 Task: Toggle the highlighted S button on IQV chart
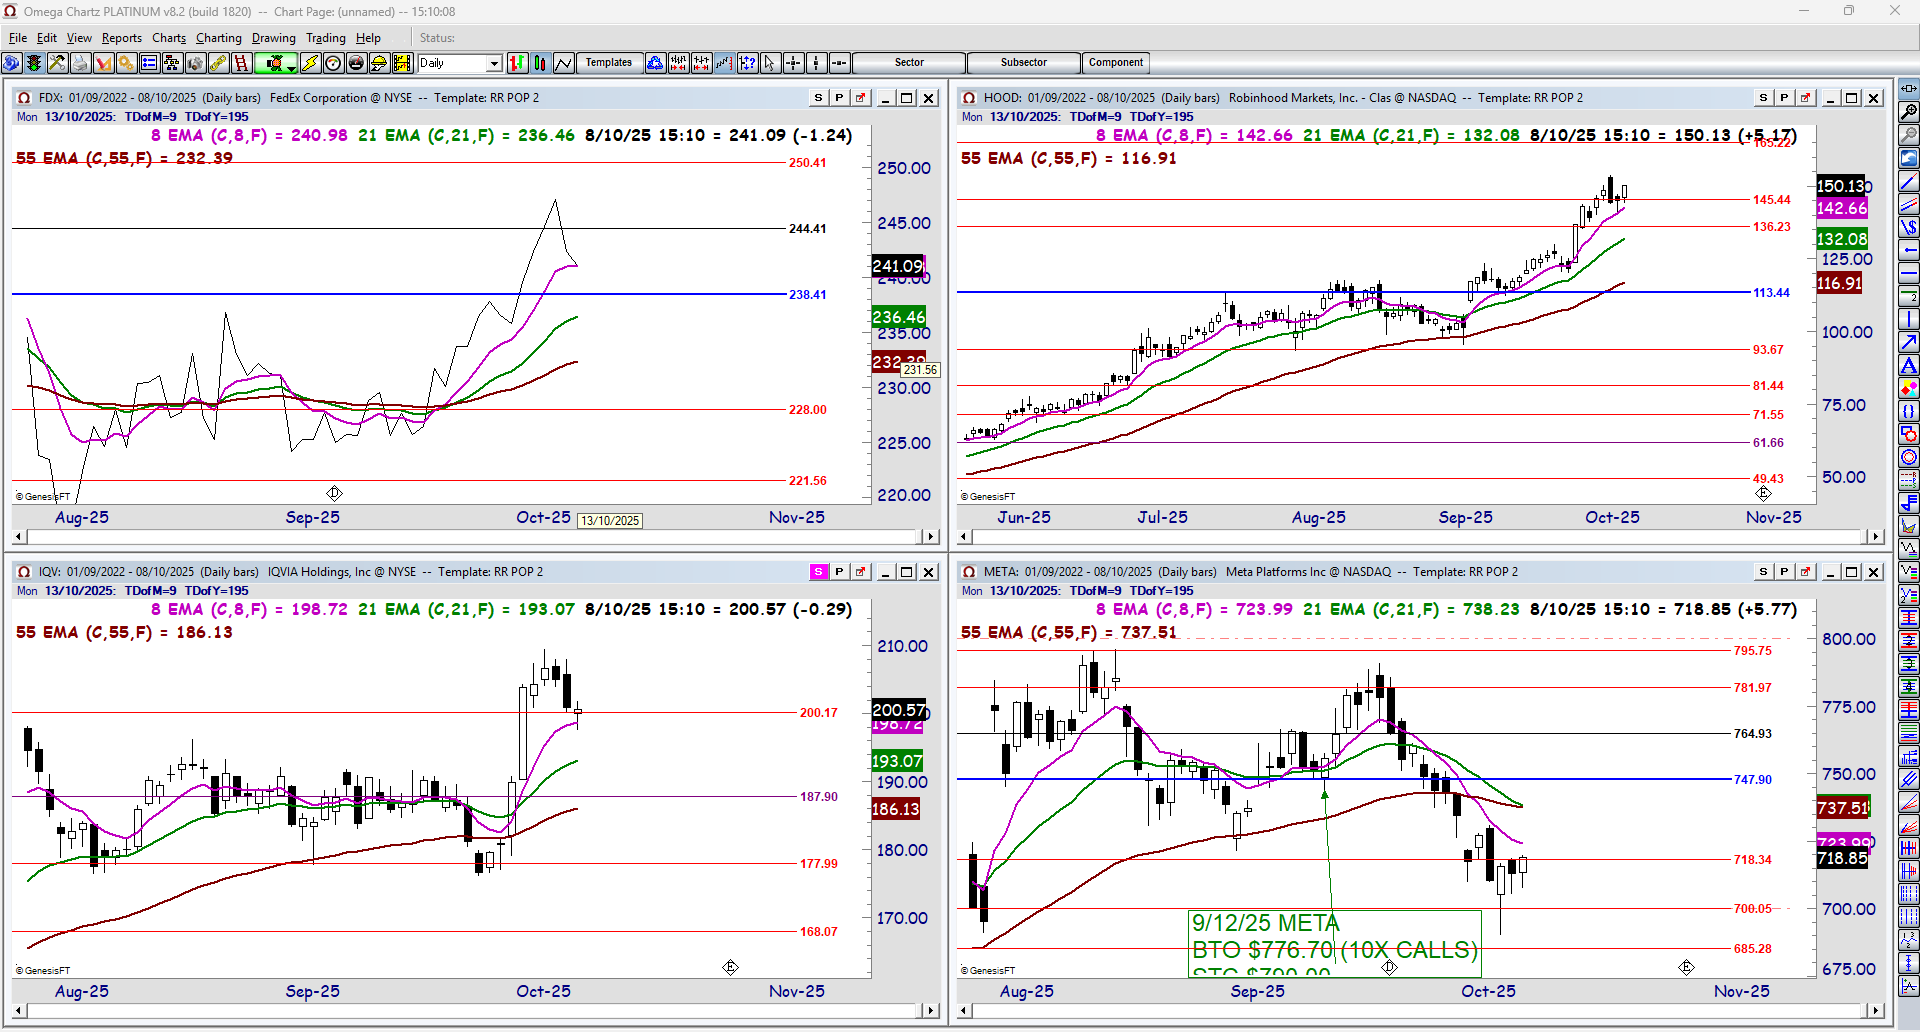point(819,572)
